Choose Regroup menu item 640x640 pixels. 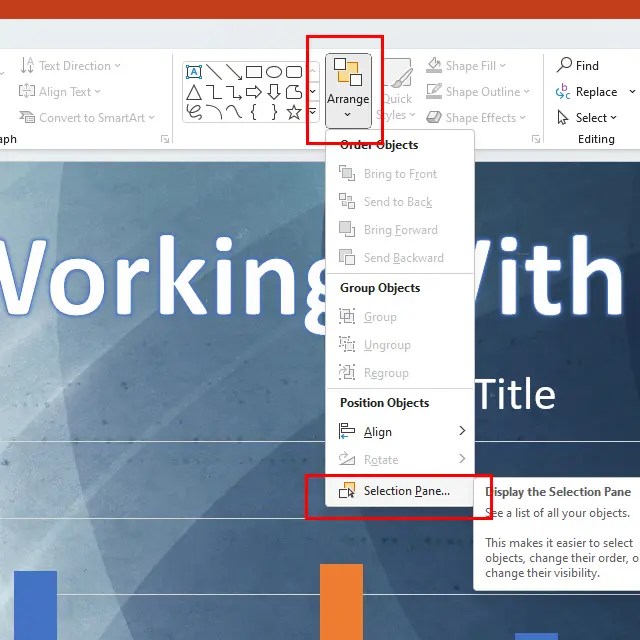click(x=400, y=373)
